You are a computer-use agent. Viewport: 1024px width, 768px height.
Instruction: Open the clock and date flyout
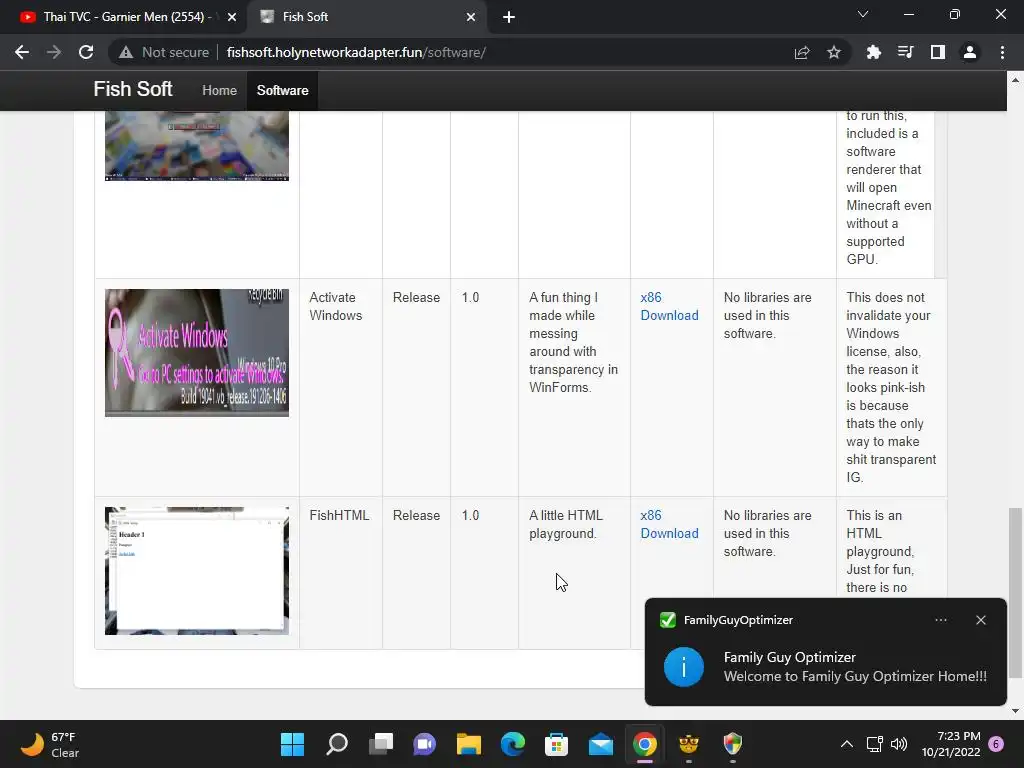[951, 744]
